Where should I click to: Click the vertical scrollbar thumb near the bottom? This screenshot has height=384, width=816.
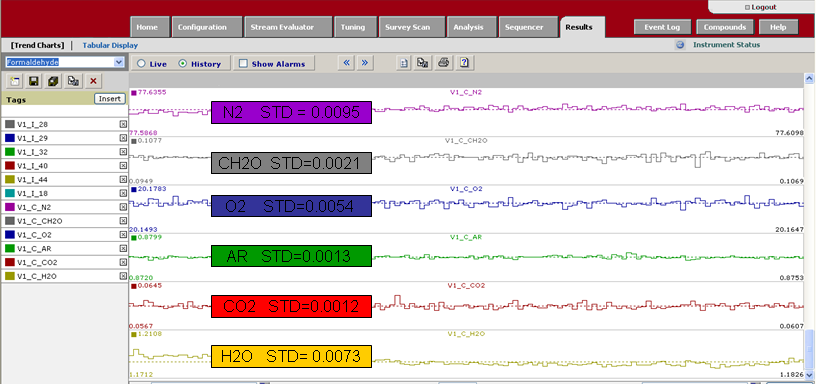(x=809, y=350)
